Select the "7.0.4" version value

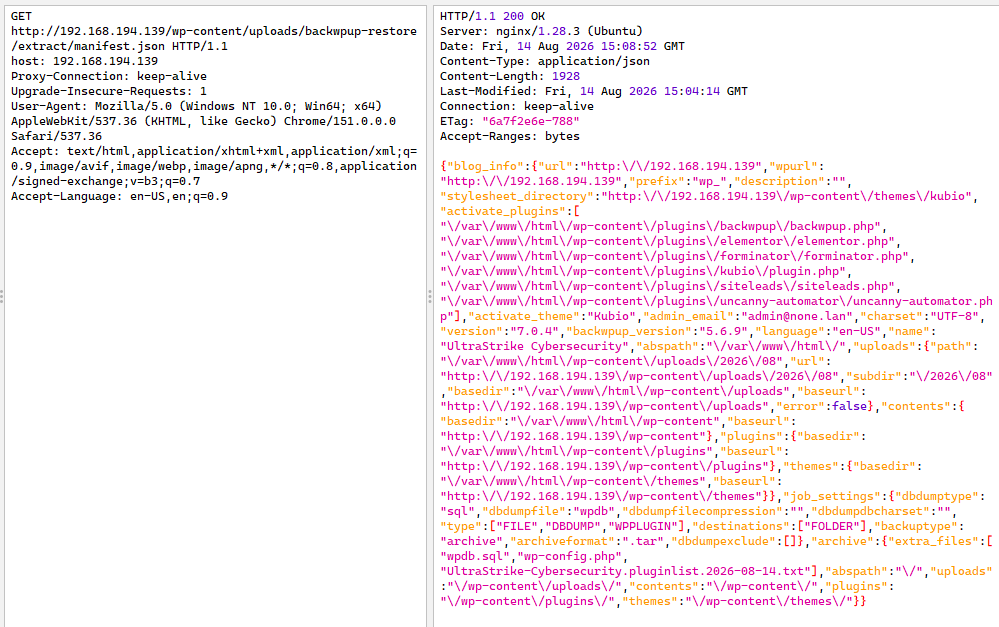(534, 331)
